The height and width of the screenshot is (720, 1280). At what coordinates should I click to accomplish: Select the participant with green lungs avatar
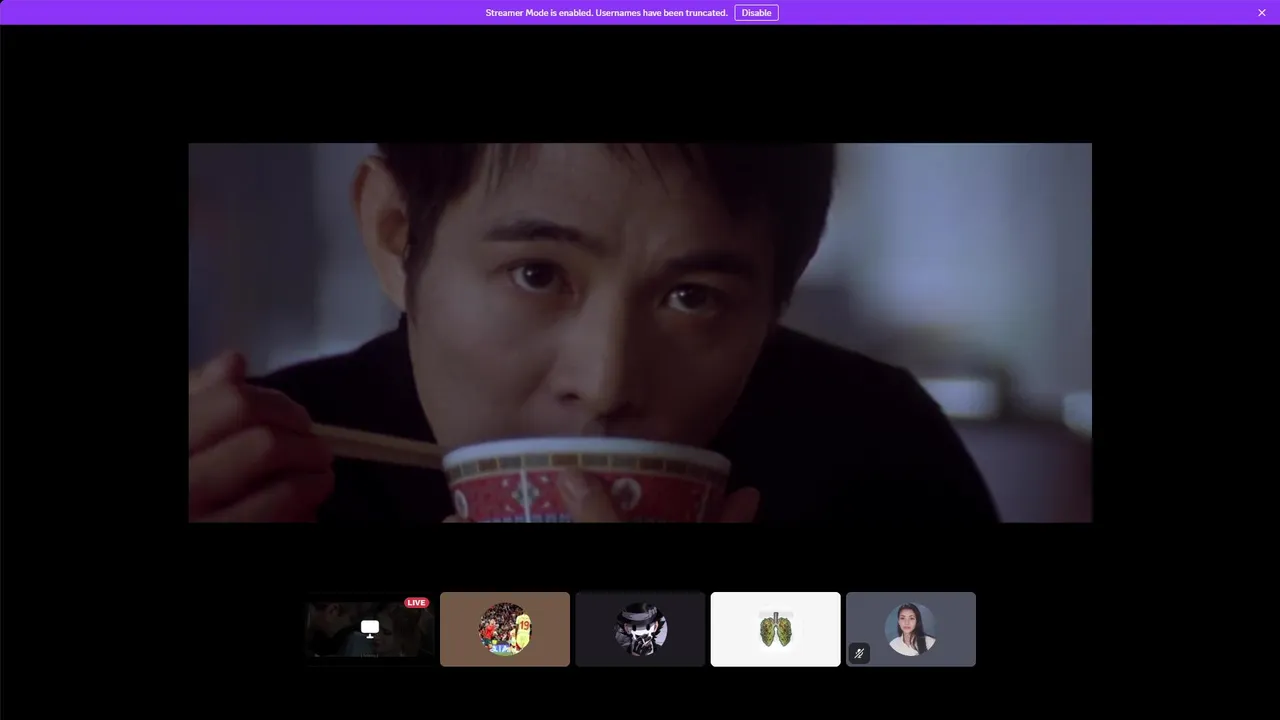click(776, 629)
